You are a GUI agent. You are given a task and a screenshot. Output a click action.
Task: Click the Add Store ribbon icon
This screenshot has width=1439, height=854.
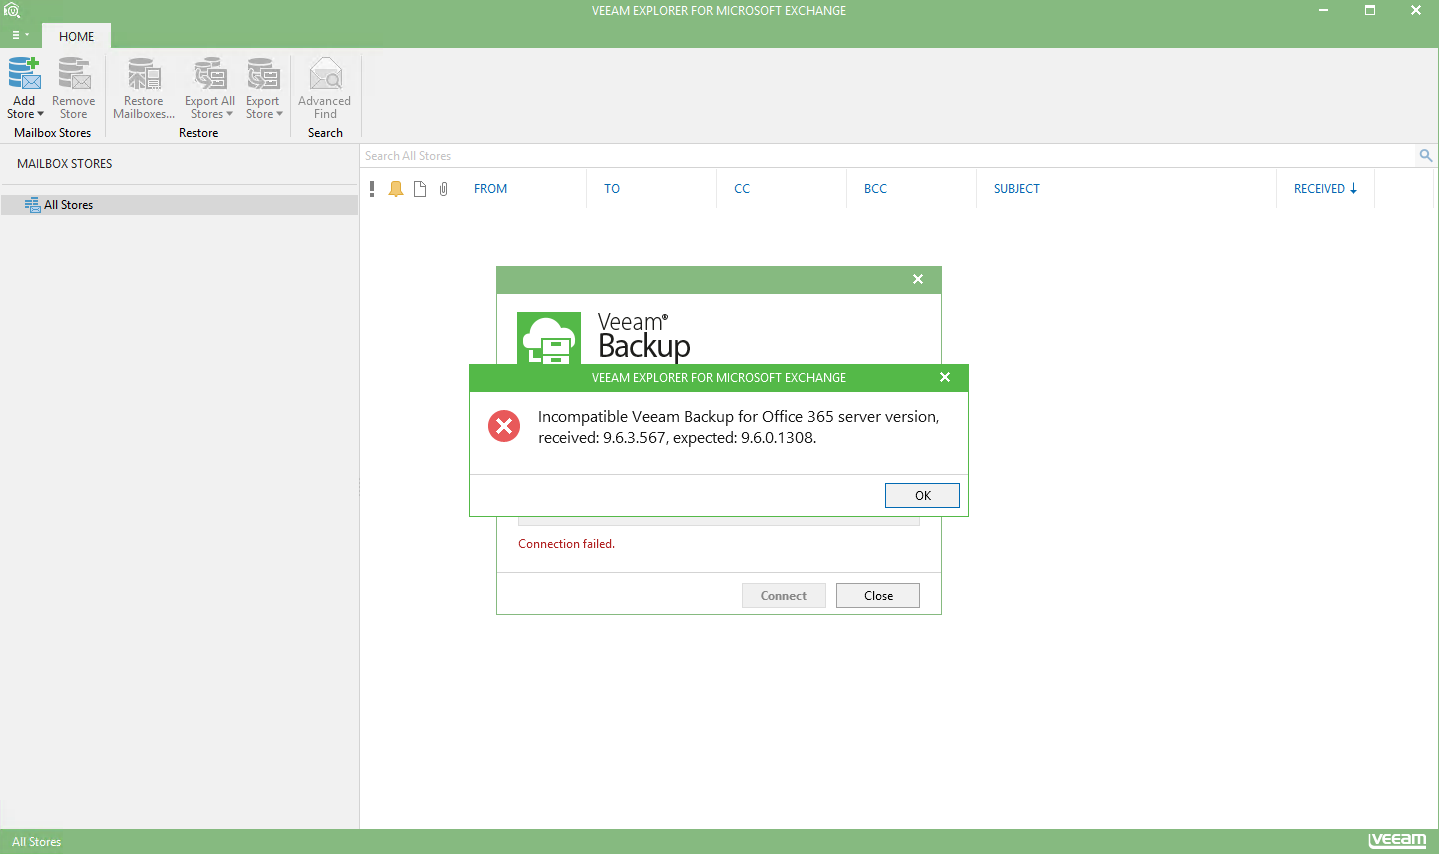coord(24,74)
